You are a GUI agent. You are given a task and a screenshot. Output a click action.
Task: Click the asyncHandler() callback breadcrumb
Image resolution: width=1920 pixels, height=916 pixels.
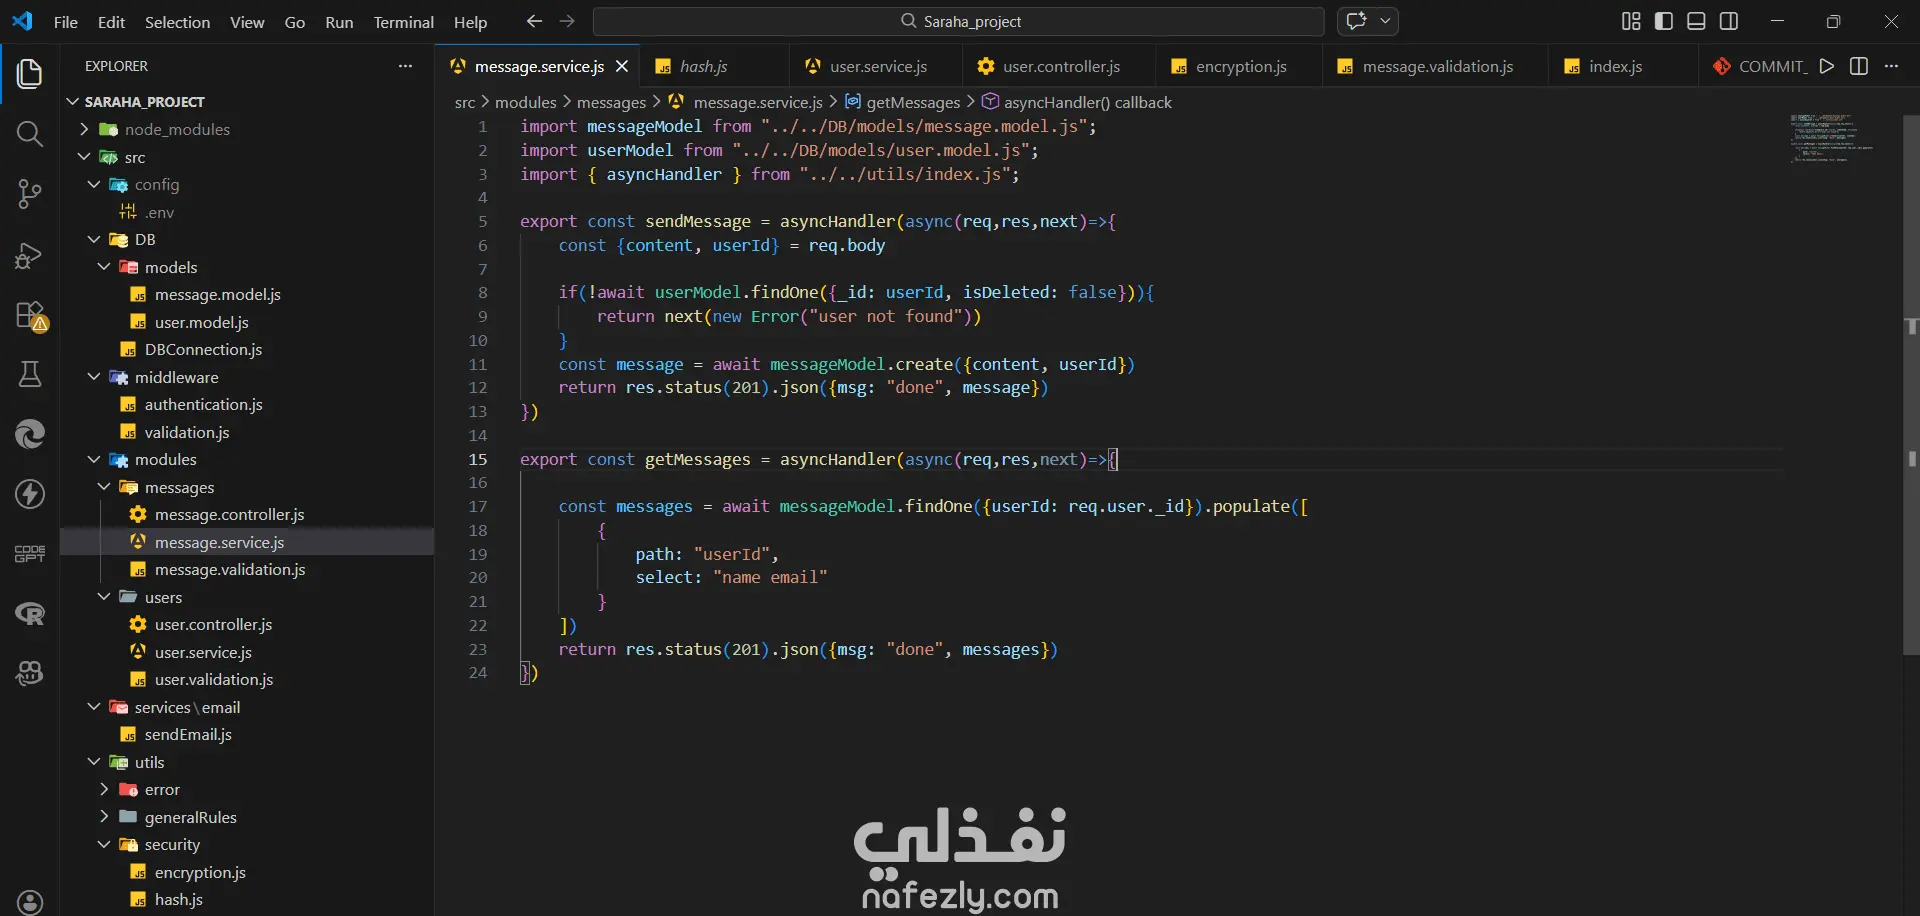[1077, 102]
